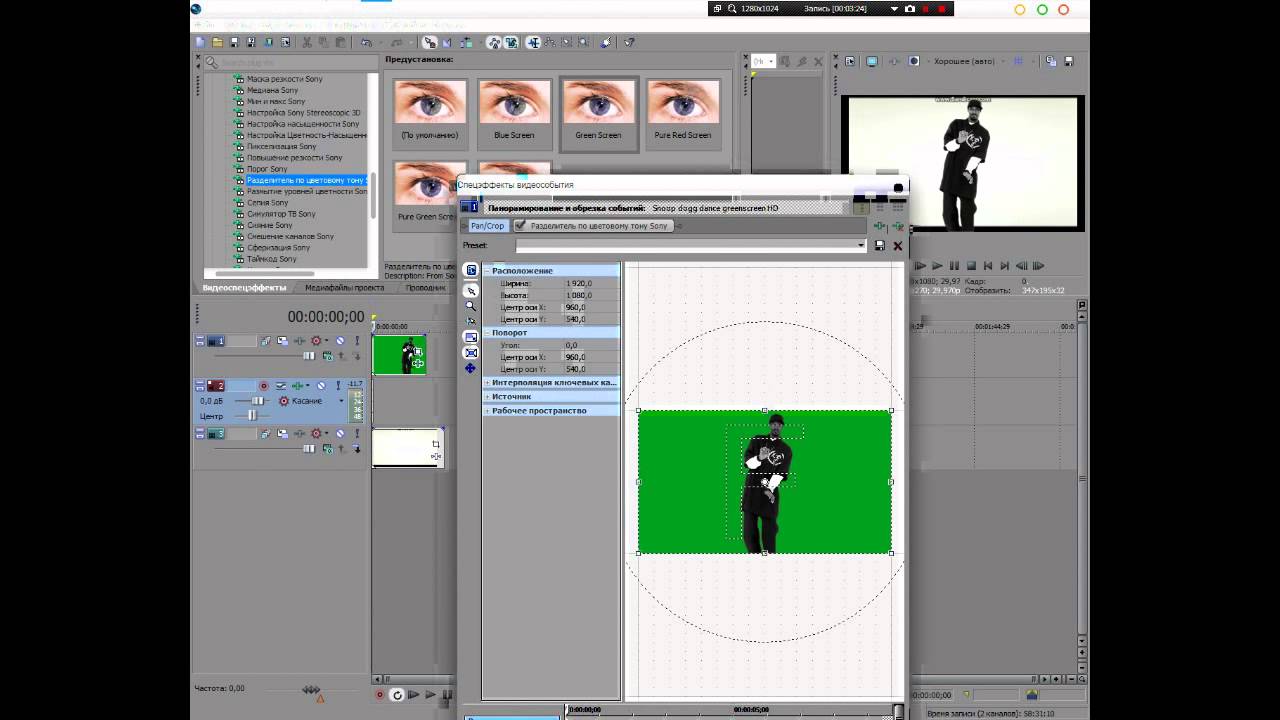Mute video track 1
1280x720 pixels.
point(340,341)
